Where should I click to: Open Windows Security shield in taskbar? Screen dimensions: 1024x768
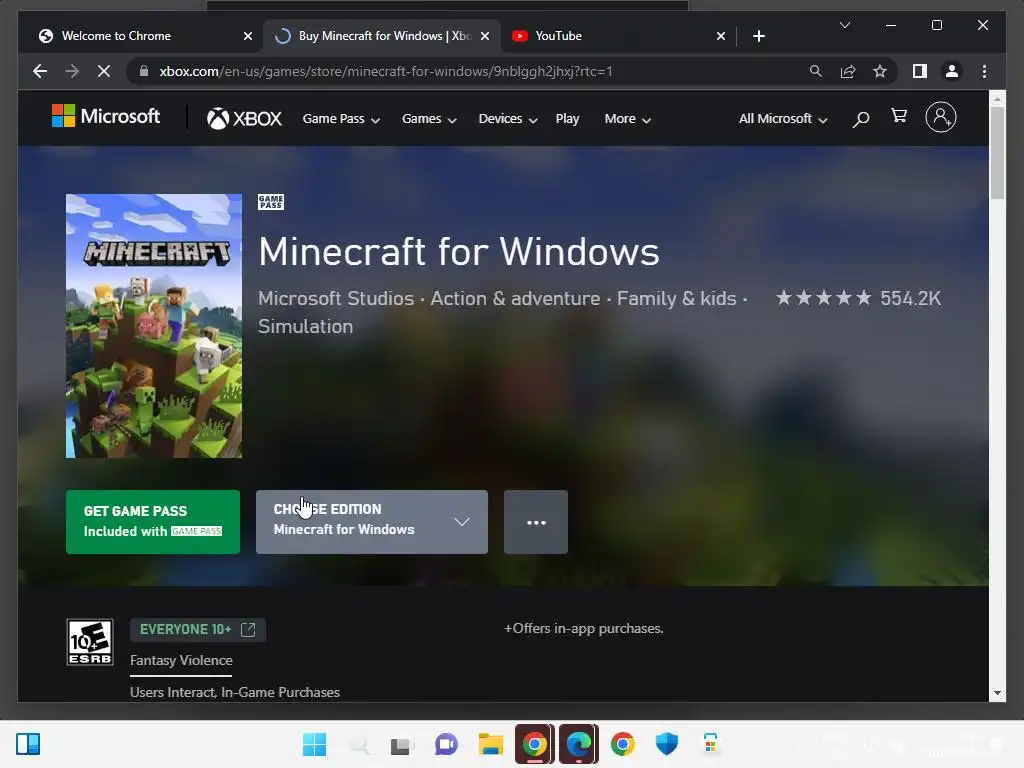666,744
